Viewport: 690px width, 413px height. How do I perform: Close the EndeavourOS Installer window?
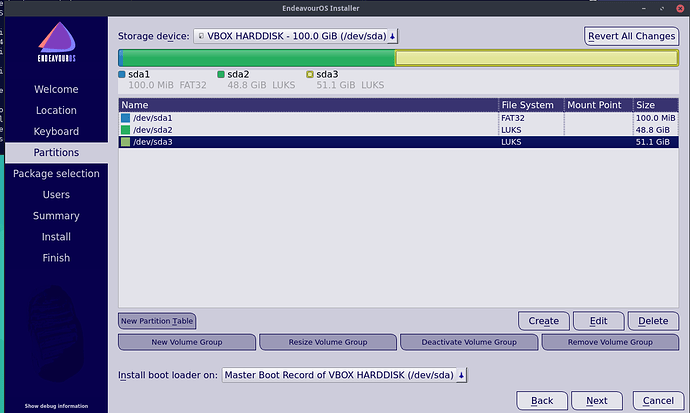680,8
